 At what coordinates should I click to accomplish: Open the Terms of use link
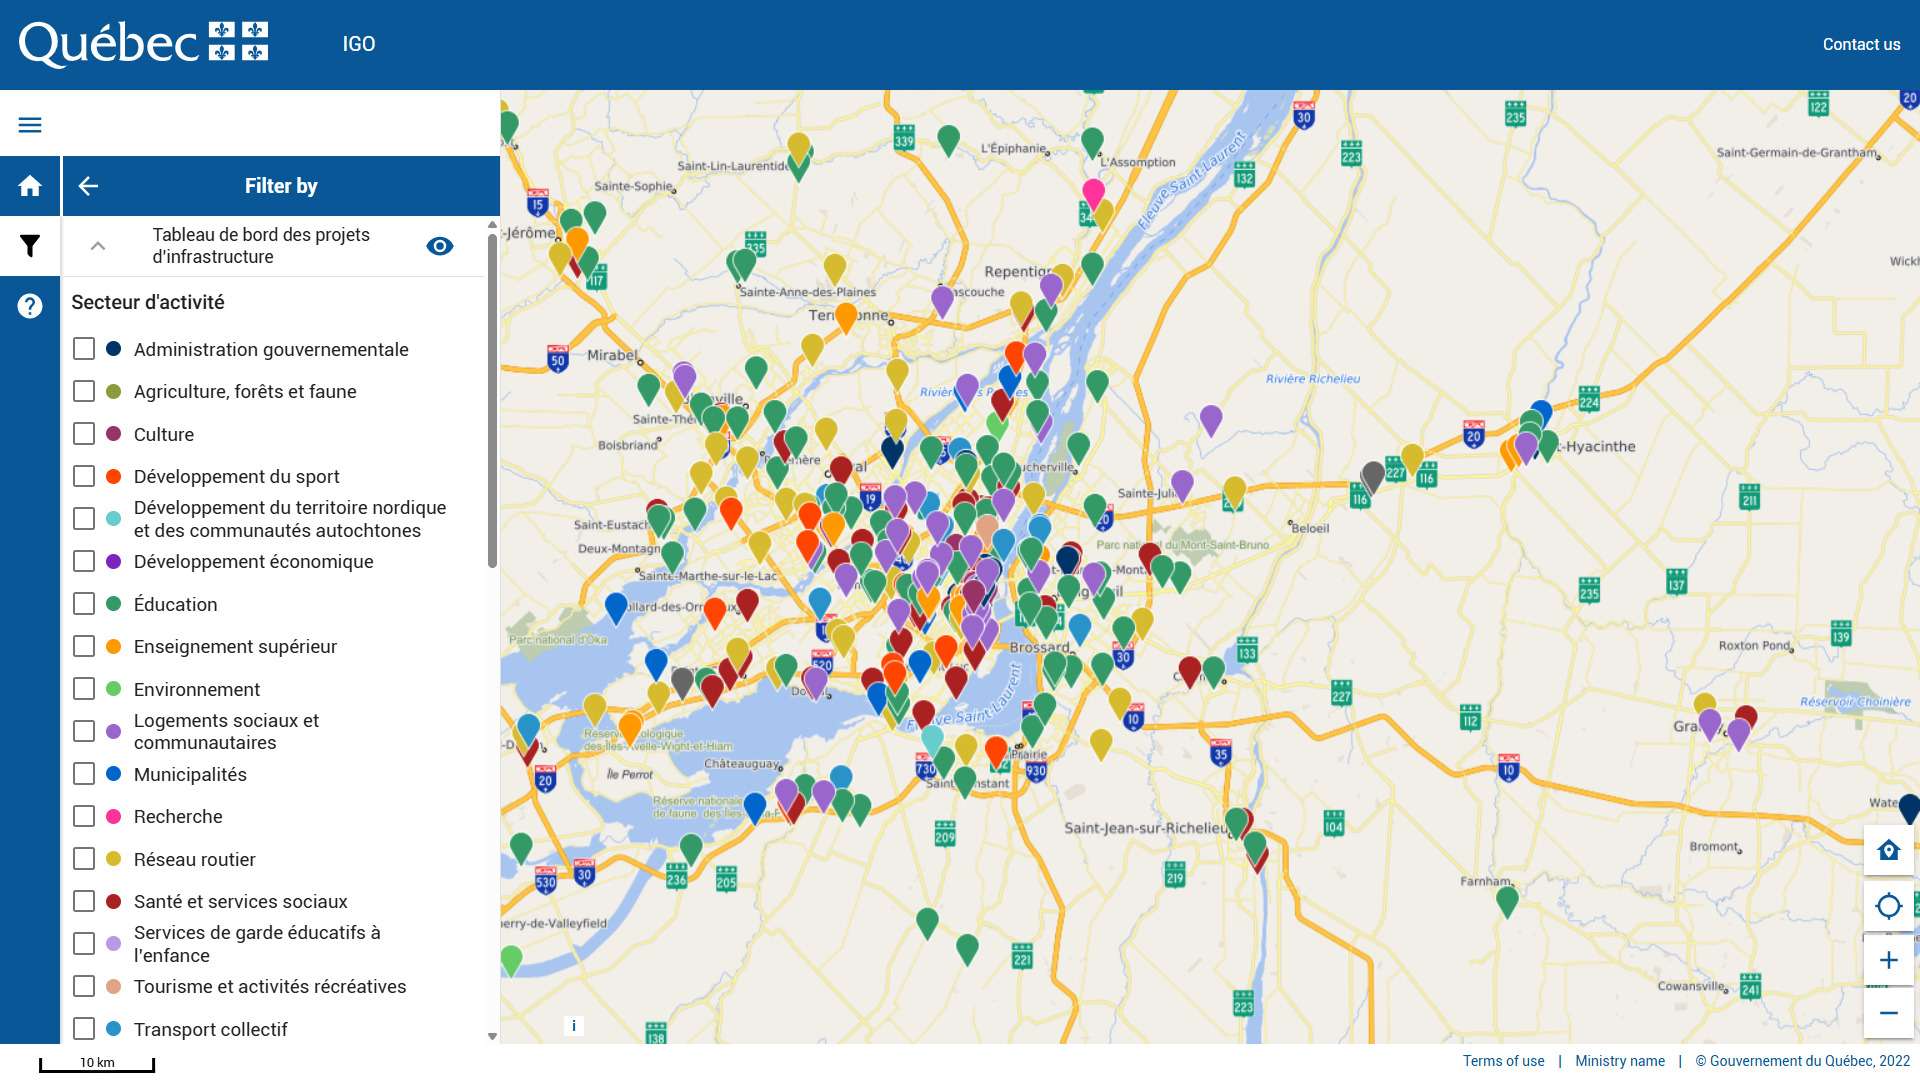pos(1503,1061)
